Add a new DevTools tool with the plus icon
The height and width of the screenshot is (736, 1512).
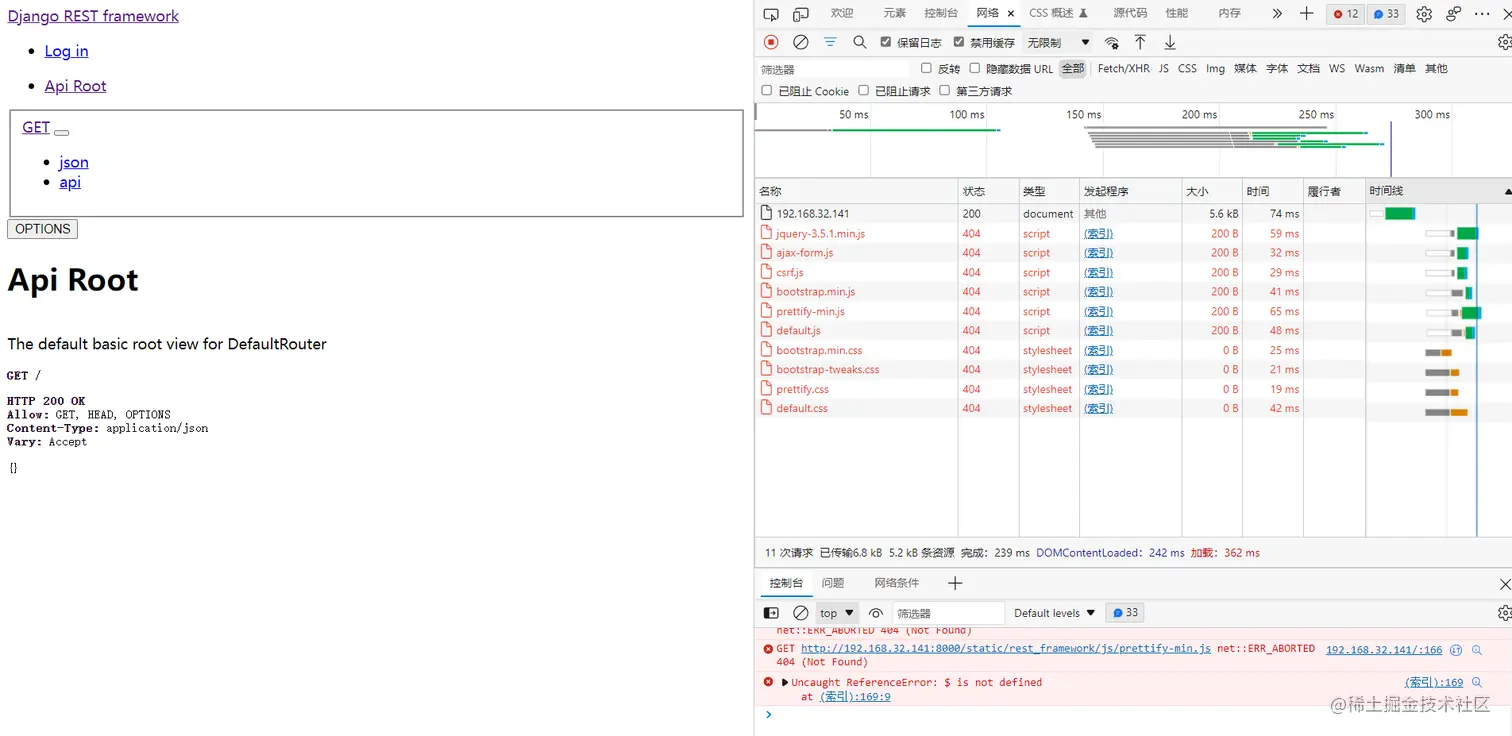(1307, 14)
